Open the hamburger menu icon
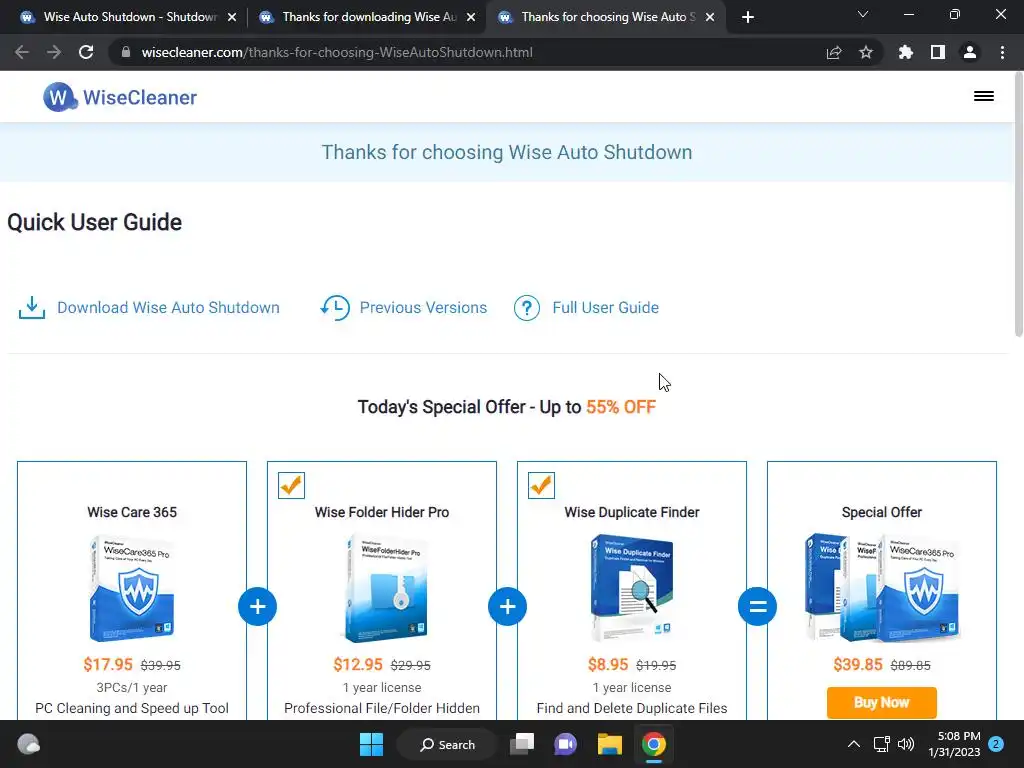 tap(984, 97)
